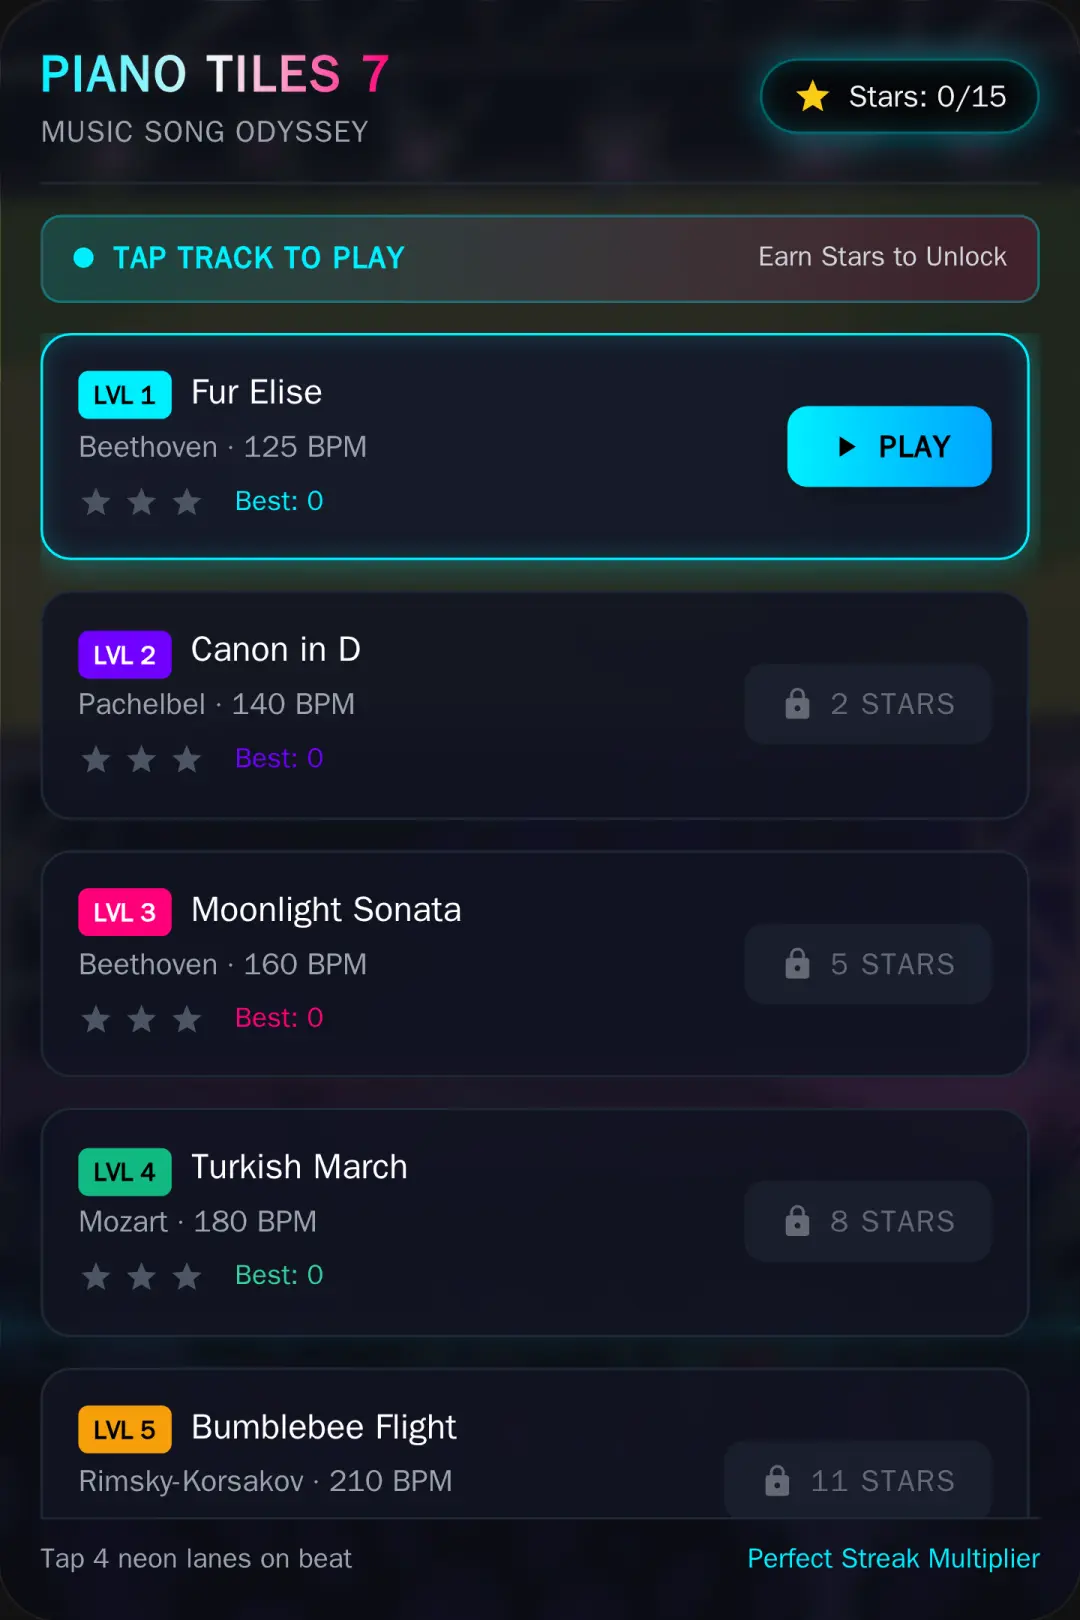Click the Perfect Streak Multiplier link

coord(894,1558)
